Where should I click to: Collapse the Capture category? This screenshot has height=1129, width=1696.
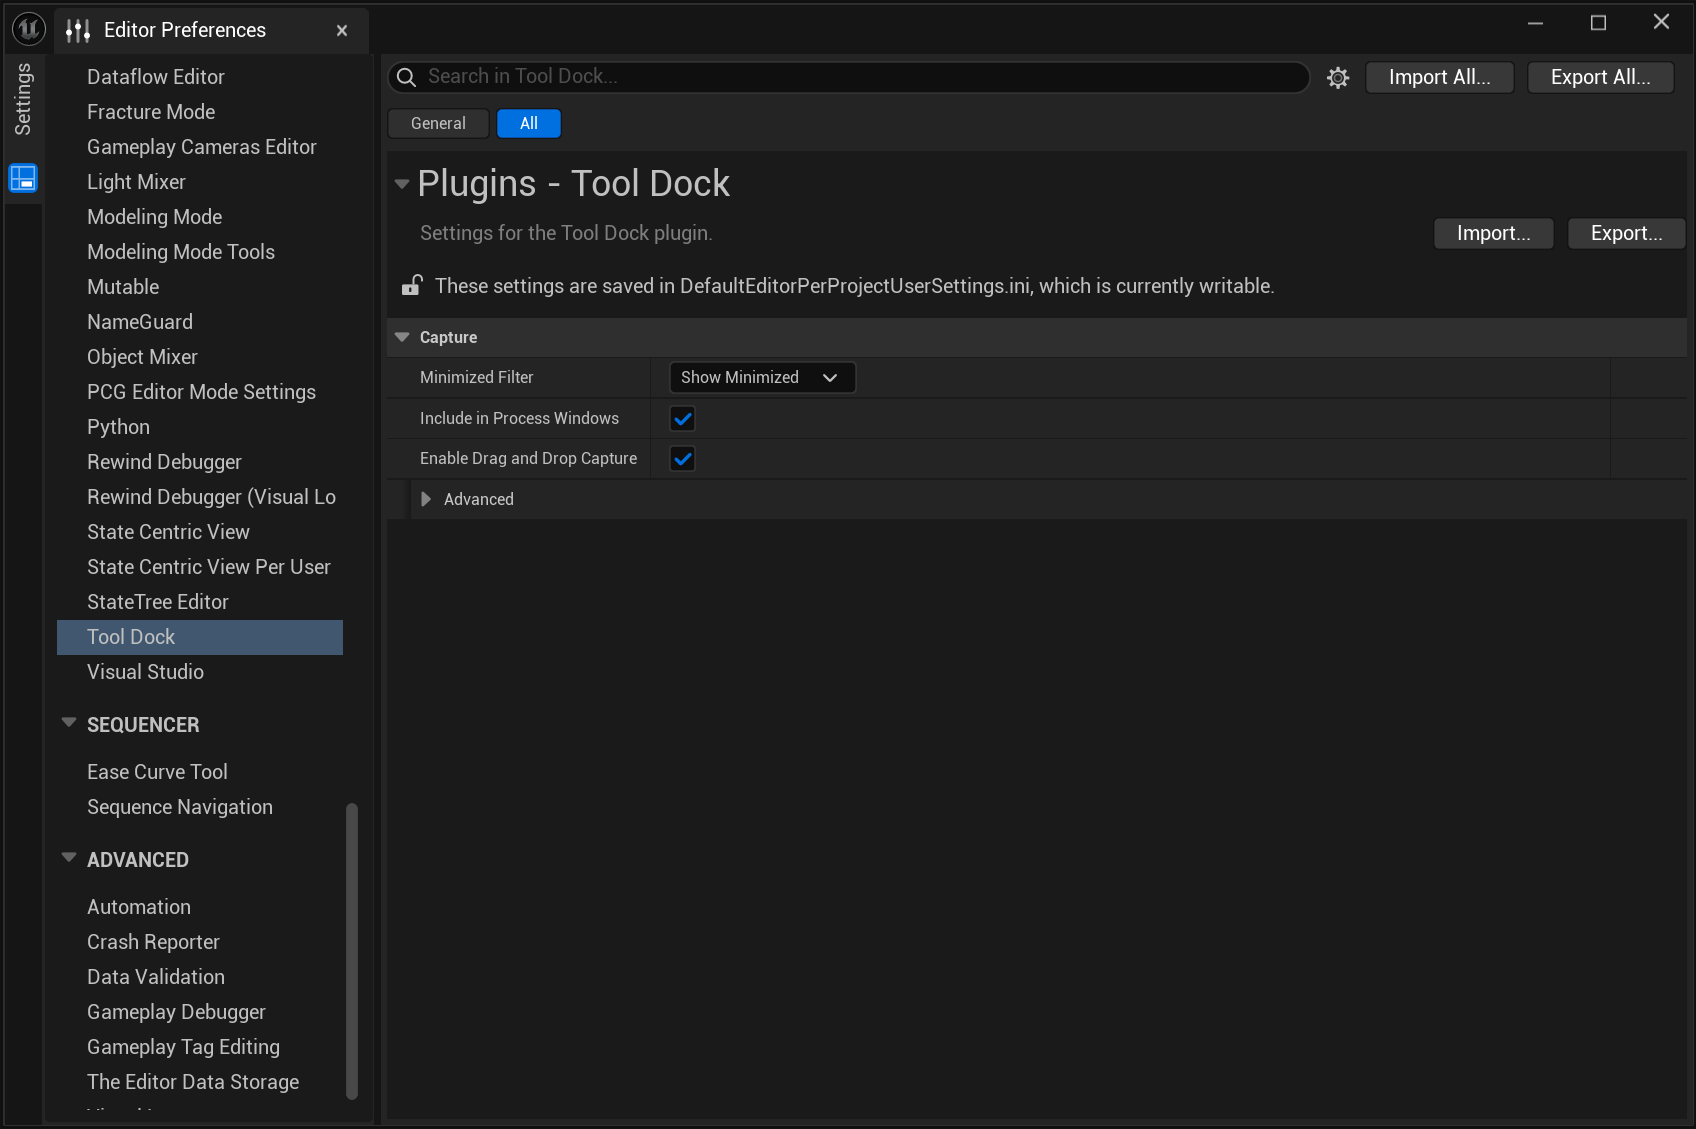coord(402,338)
